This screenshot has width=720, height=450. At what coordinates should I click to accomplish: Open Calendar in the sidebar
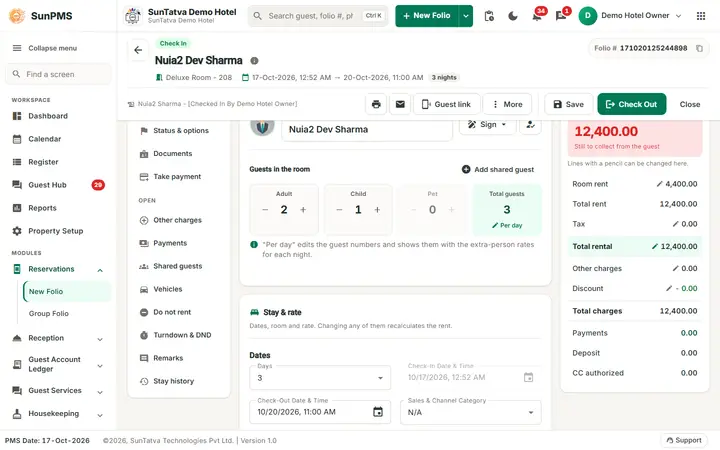click(x=58, y=139)
